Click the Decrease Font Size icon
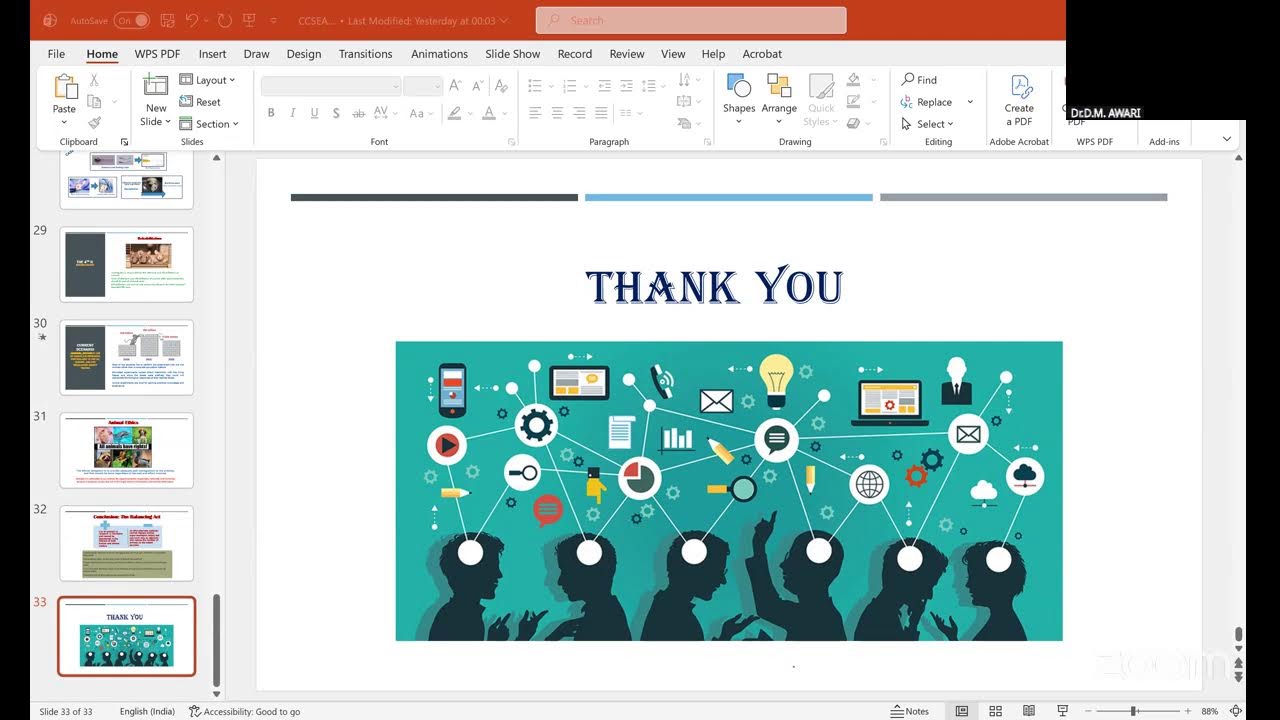Screen dimensions: 1280x720 coord(478,86)
